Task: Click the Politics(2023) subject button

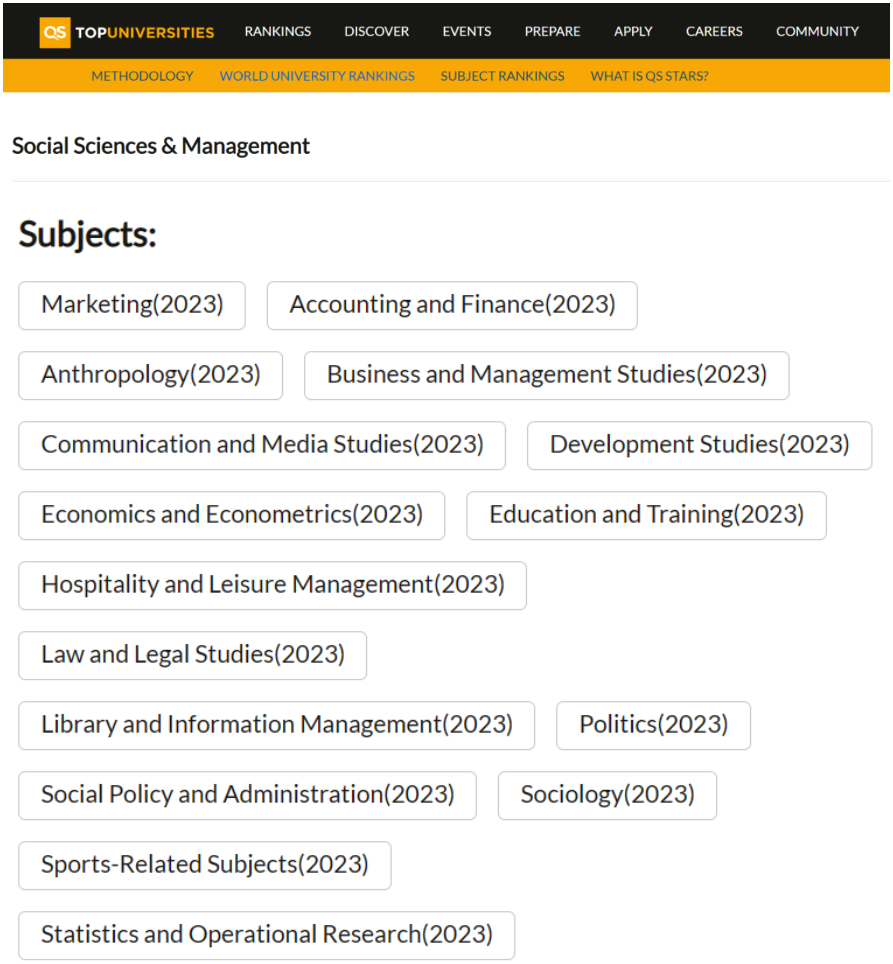Action: [653, 725]
